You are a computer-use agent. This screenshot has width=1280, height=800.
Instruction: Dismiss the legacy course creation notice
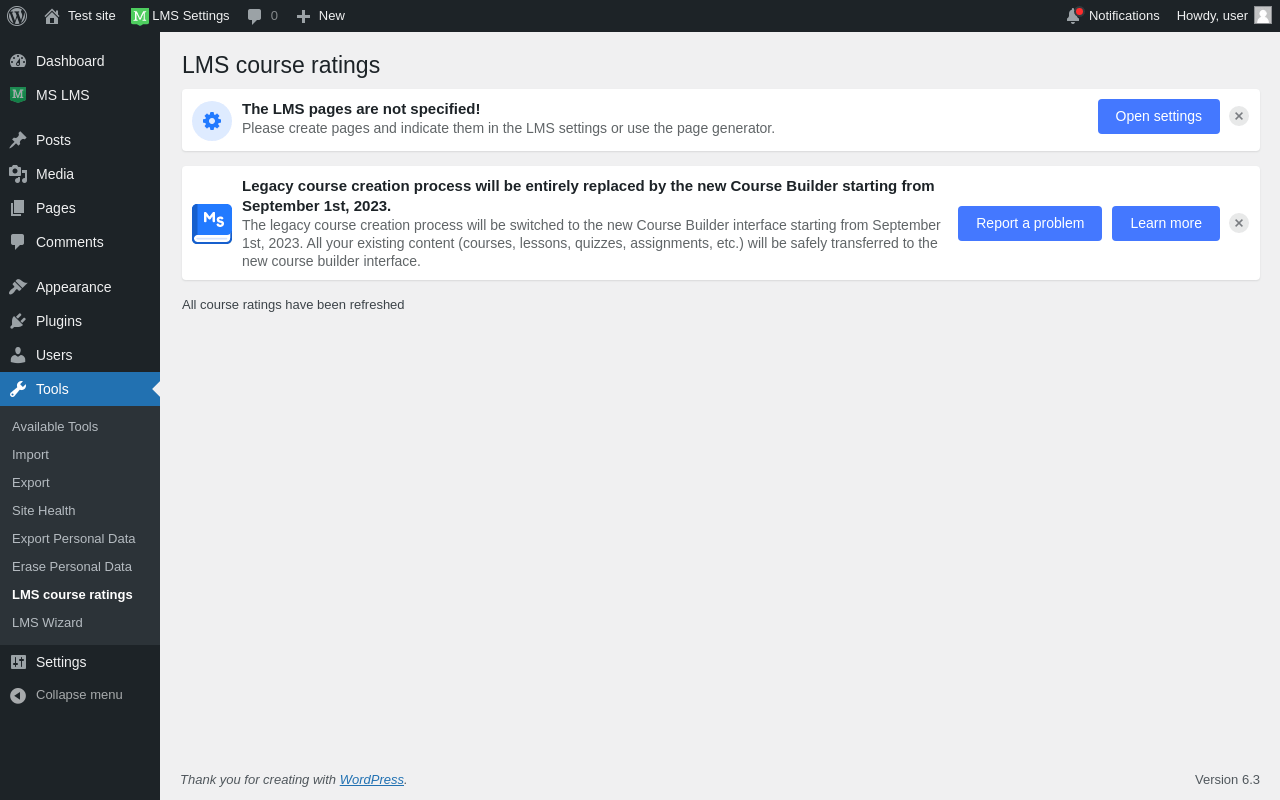click(1239, 223)
